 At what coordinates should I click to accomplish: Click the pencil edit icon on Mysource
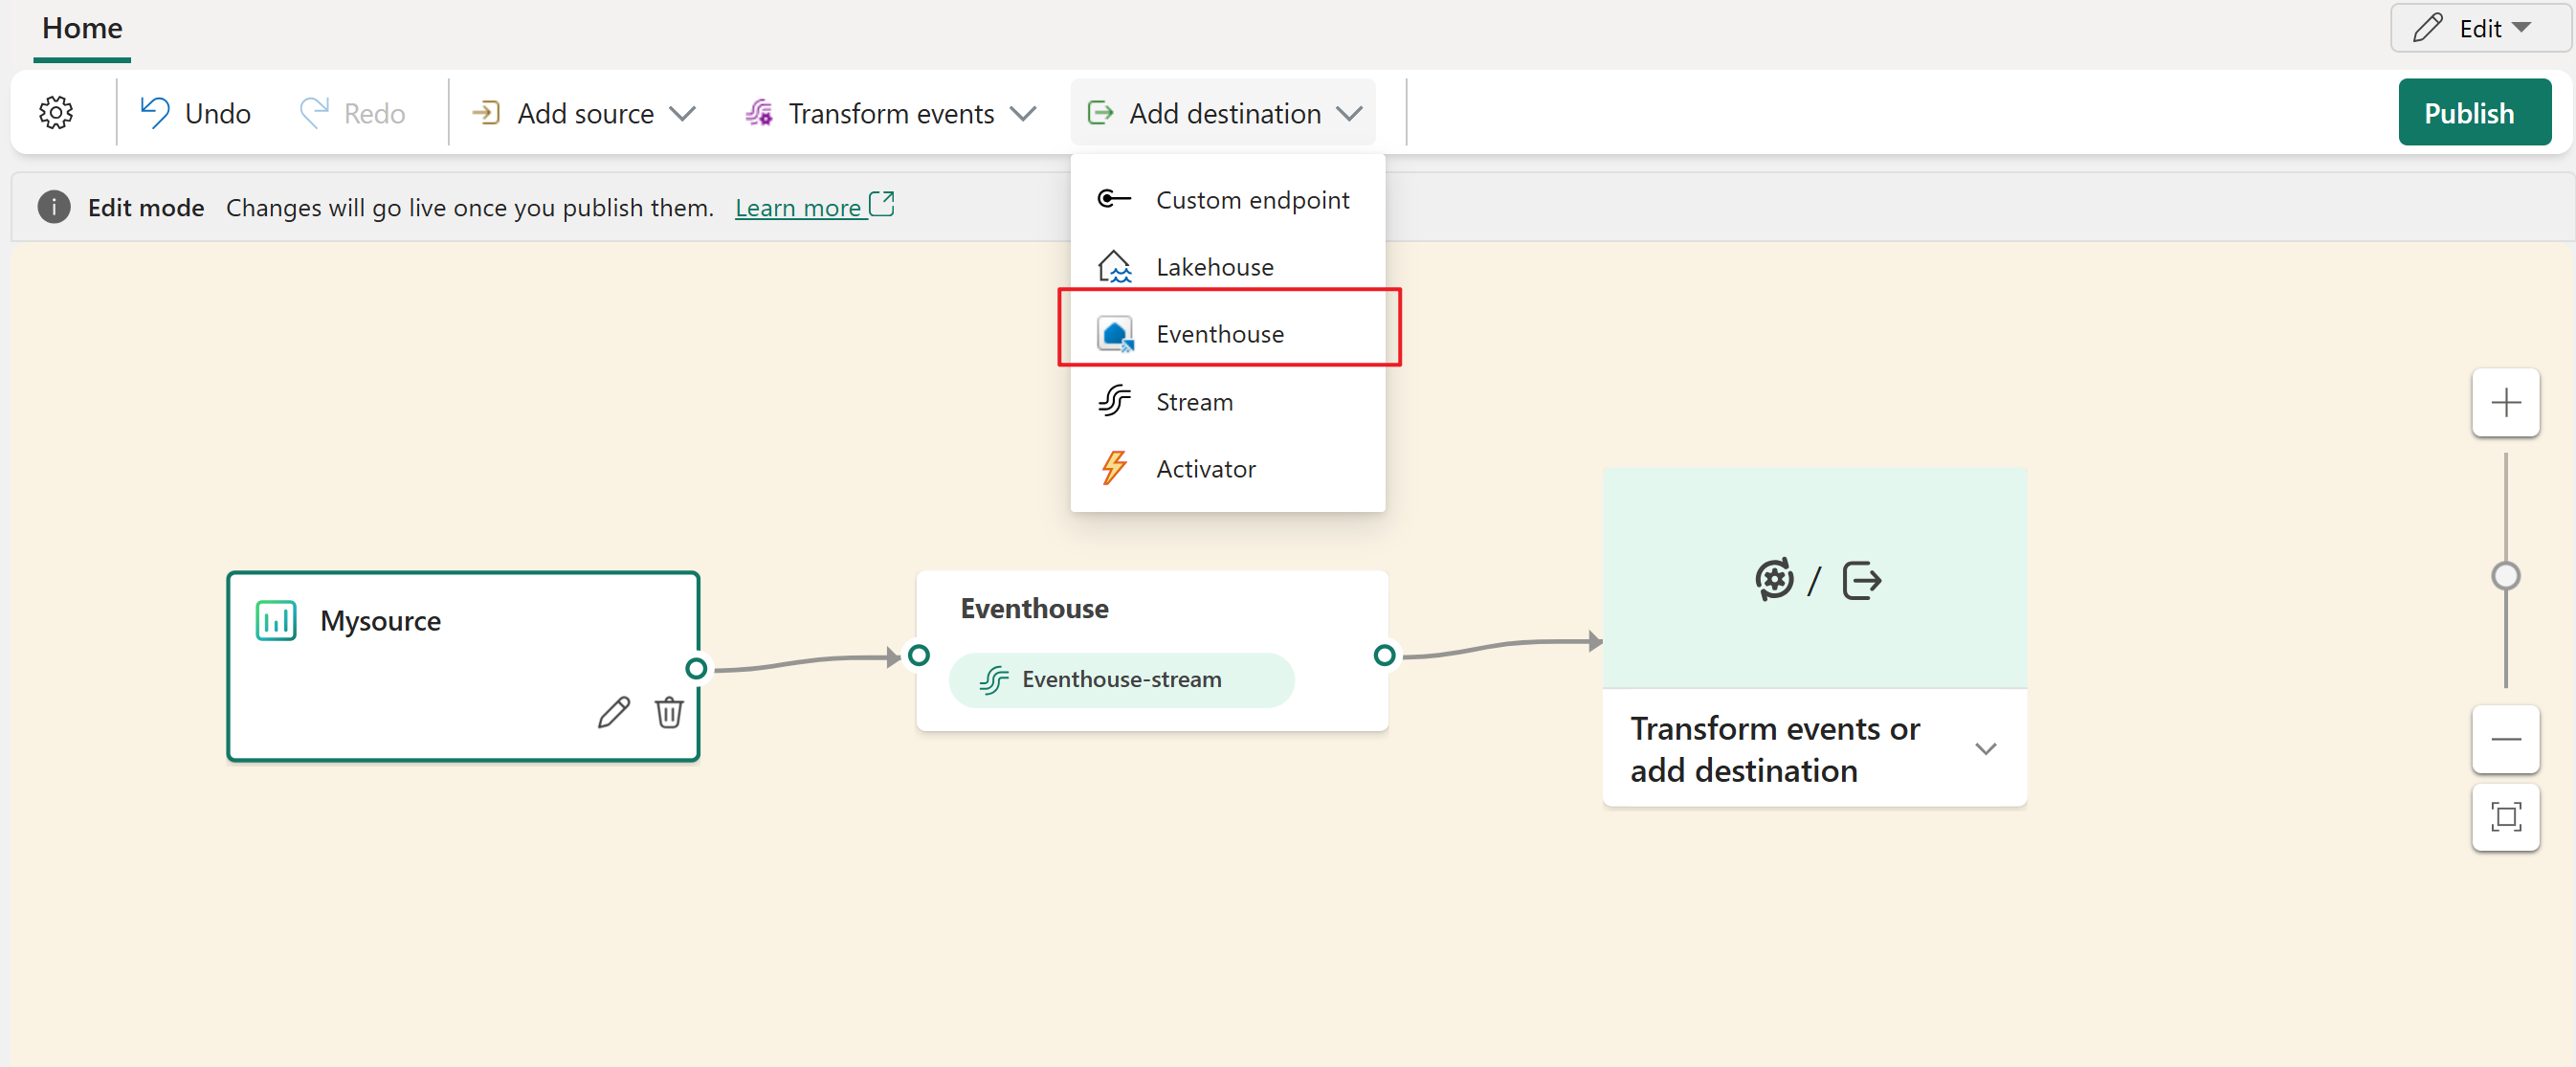[x=613, y=712]
